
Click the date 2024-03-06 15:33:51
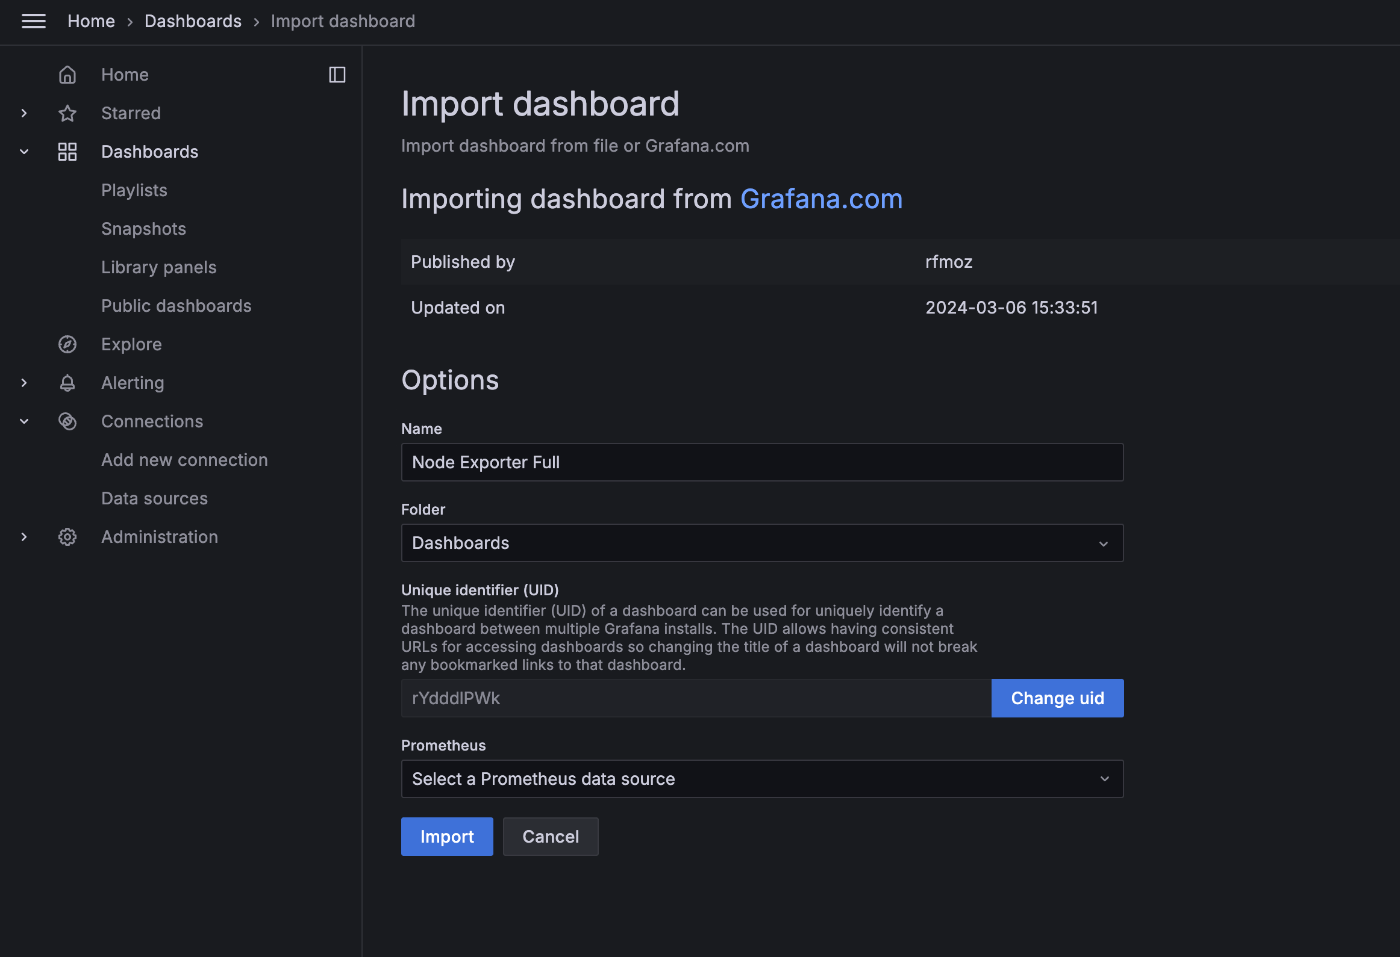click(x=1011, y=308)
